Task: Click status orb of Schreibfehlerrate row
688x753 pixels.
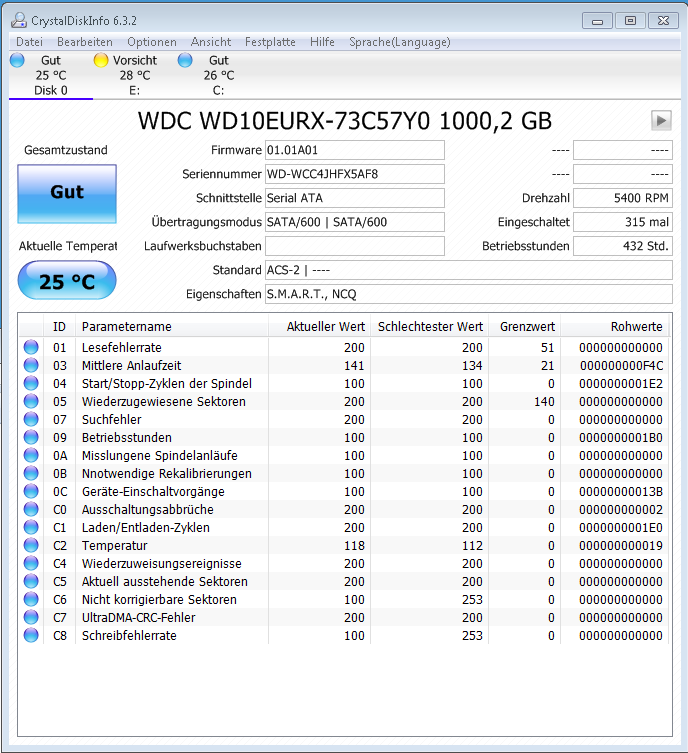Action: [31, 635]
